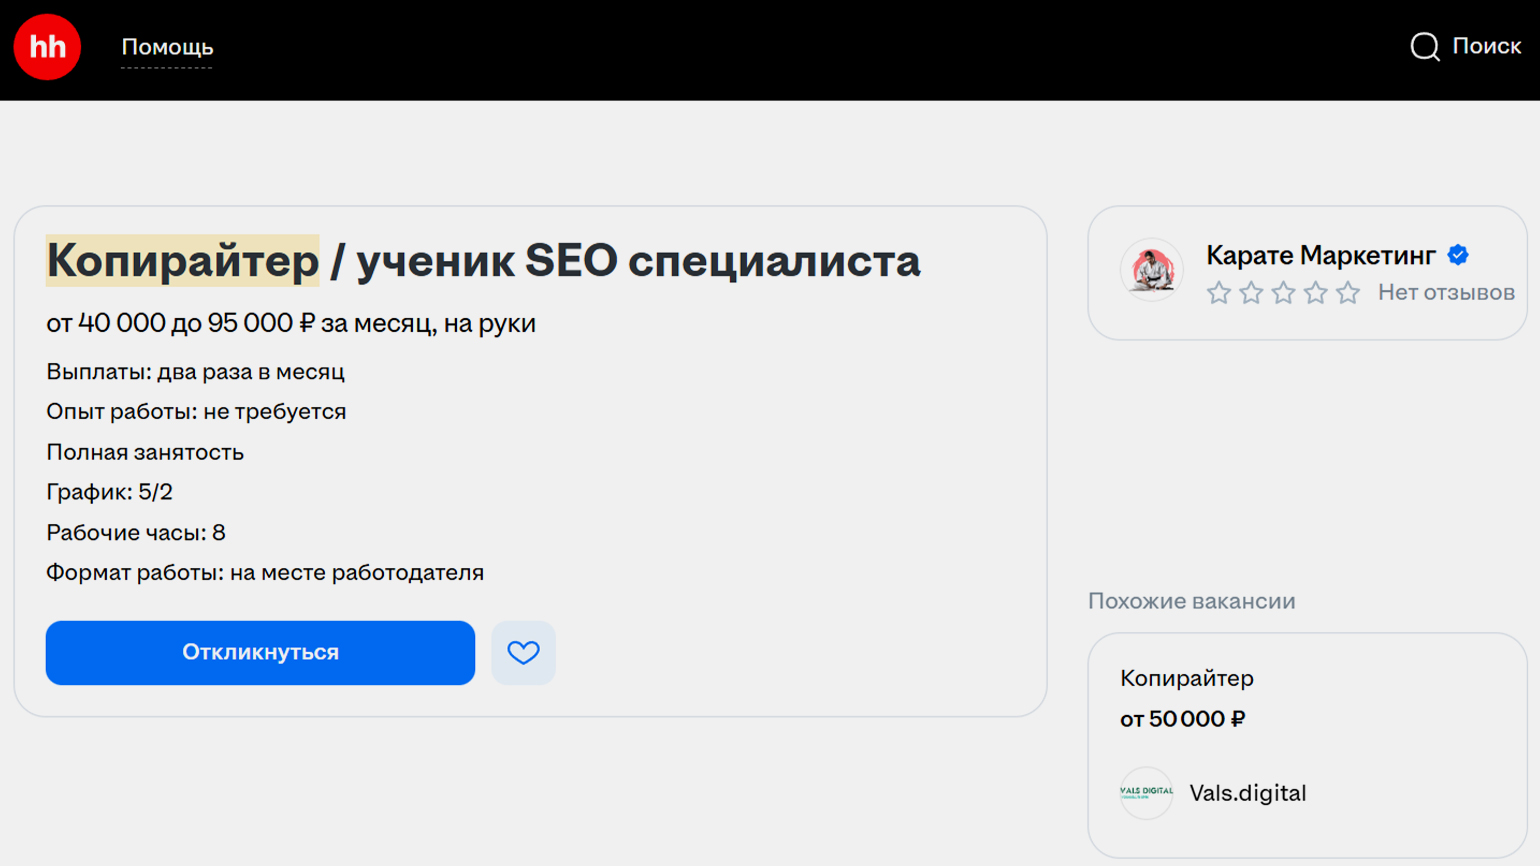Click the Vals.digital company logo
Screen dimensions: 1540x866
point(1146,793)
